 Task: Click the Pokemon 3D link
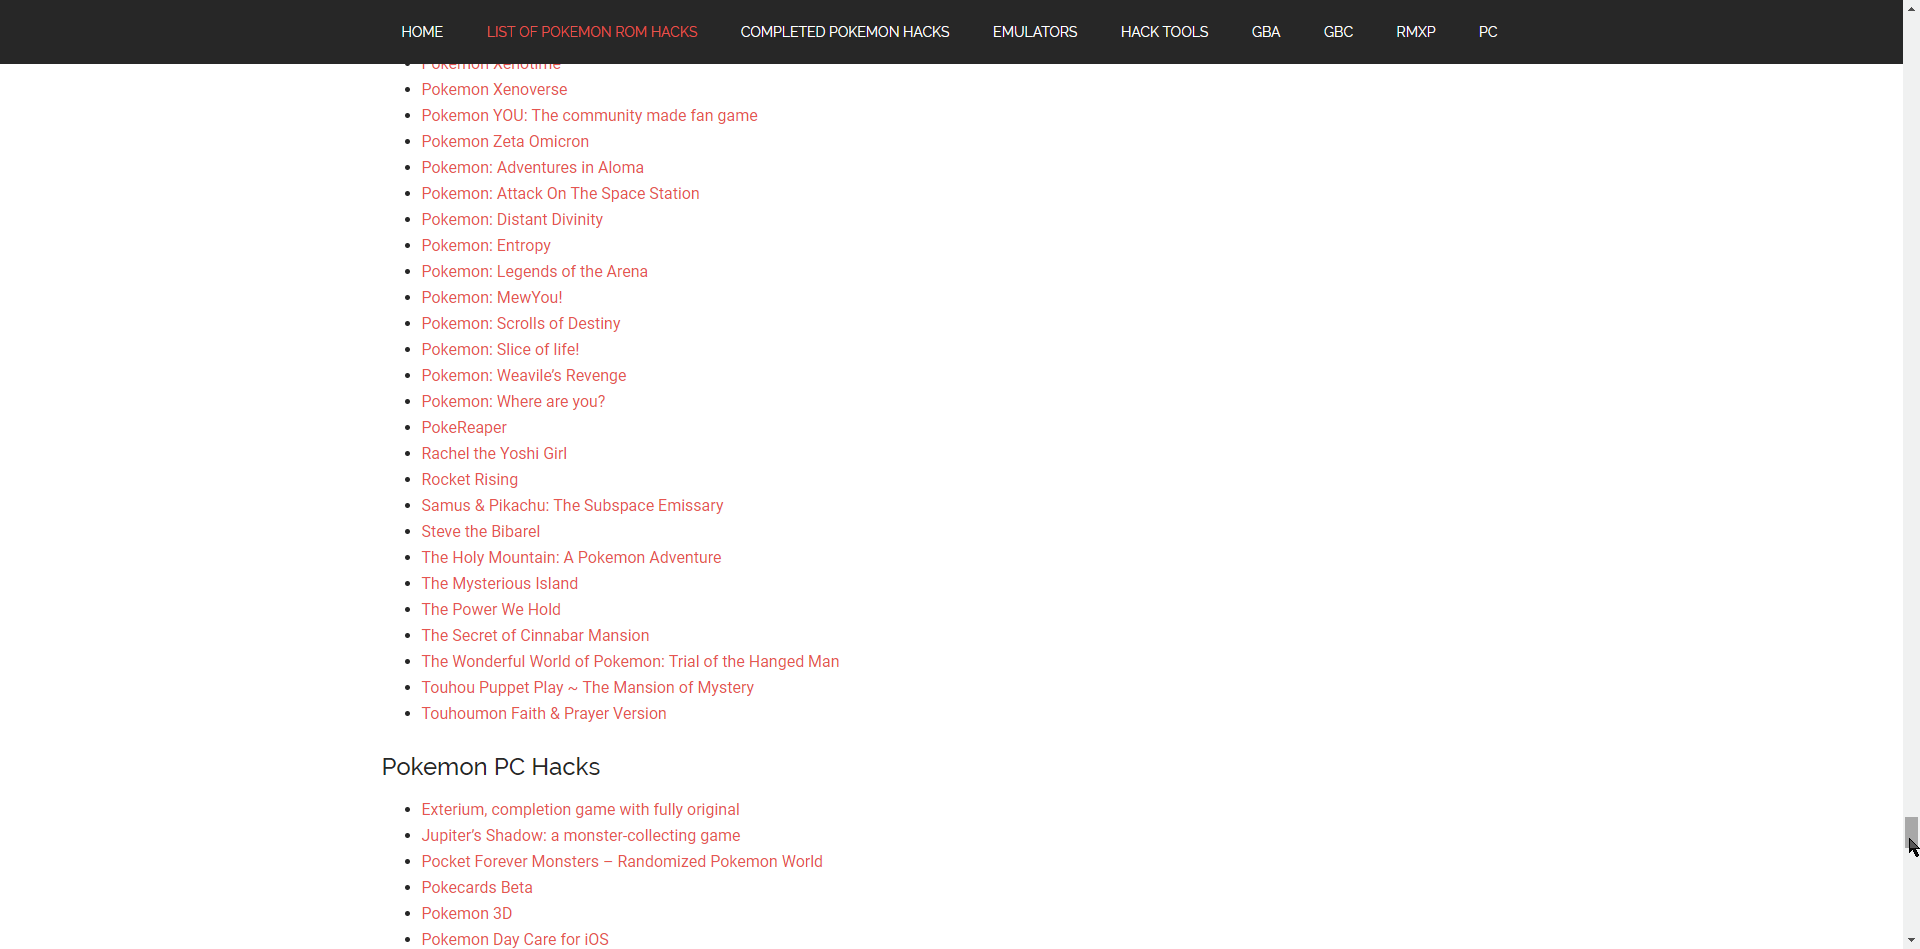[x=466, y=914]
